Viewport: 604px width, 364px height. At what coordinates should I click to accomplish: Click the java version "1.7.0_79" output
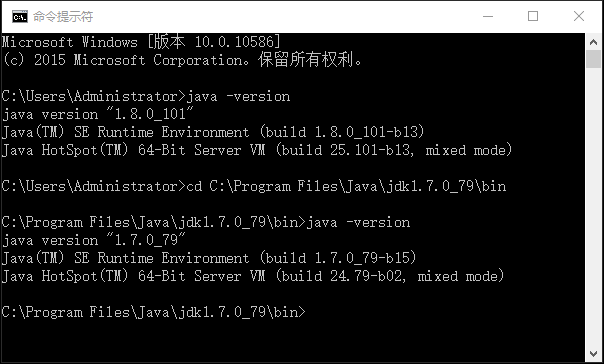[94, 240]
